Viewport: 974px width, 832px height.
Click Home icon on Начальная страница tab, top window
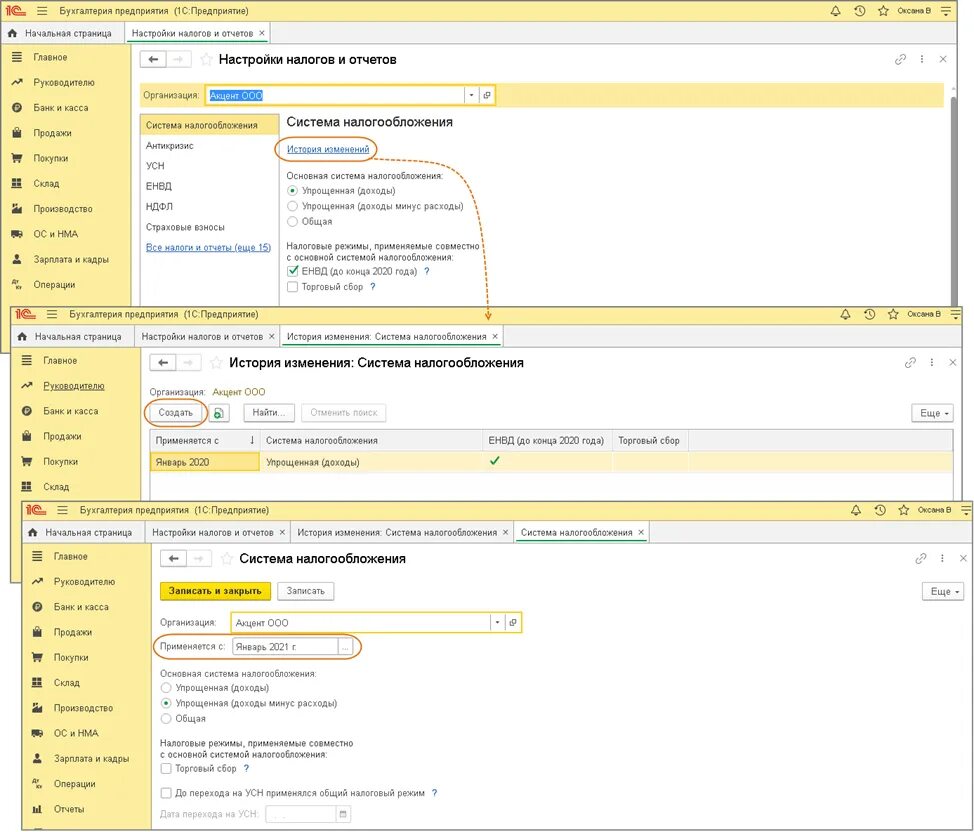point(12,33)
